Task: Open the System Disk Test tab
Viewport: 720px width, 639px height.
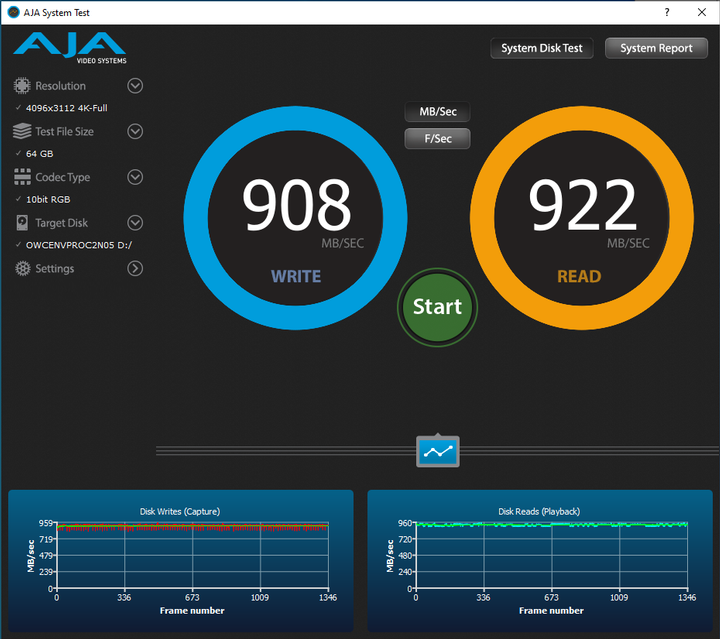Action: click(x=542, y=48)
